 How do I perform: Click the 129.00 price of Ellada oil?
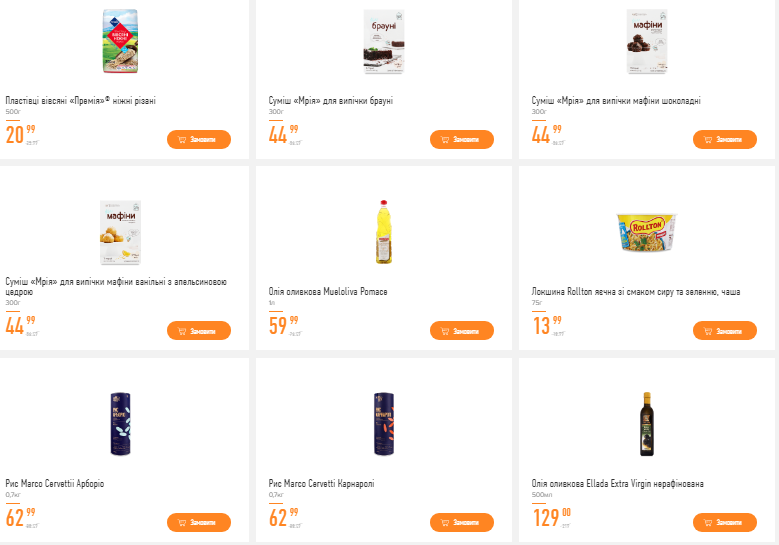[x=551, y=517]
